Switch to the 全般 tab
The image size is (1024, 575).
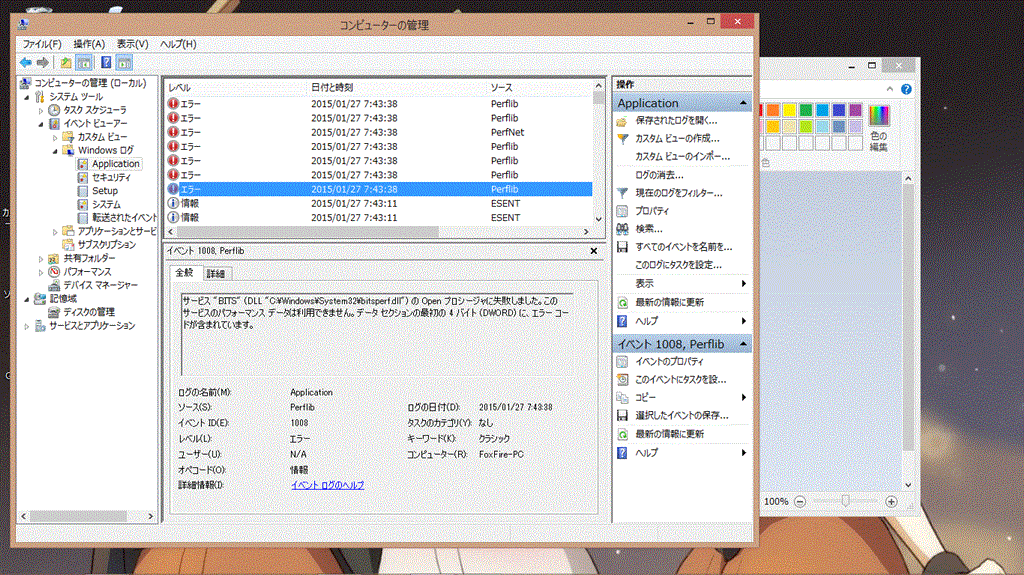(x=185, y=272)
